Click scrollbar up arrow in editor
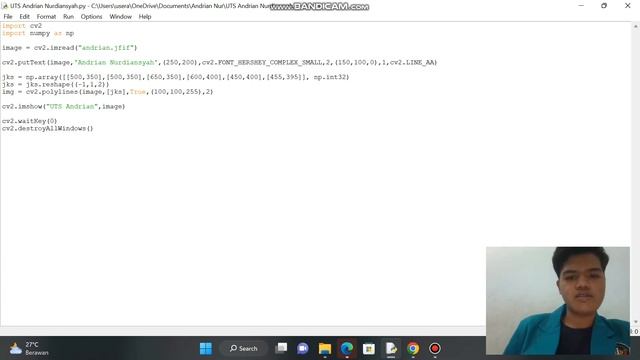 pos(636,26)
